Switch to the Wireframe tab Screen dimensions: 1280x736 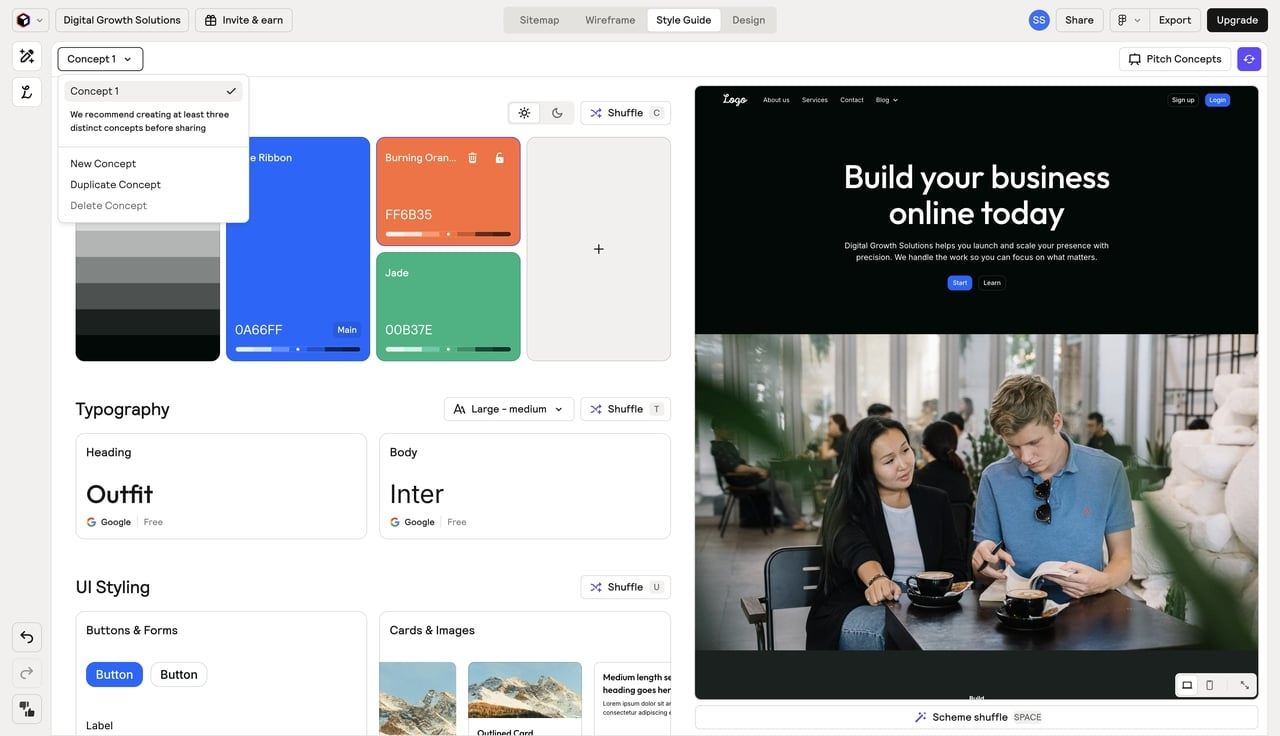click(610, 20)
